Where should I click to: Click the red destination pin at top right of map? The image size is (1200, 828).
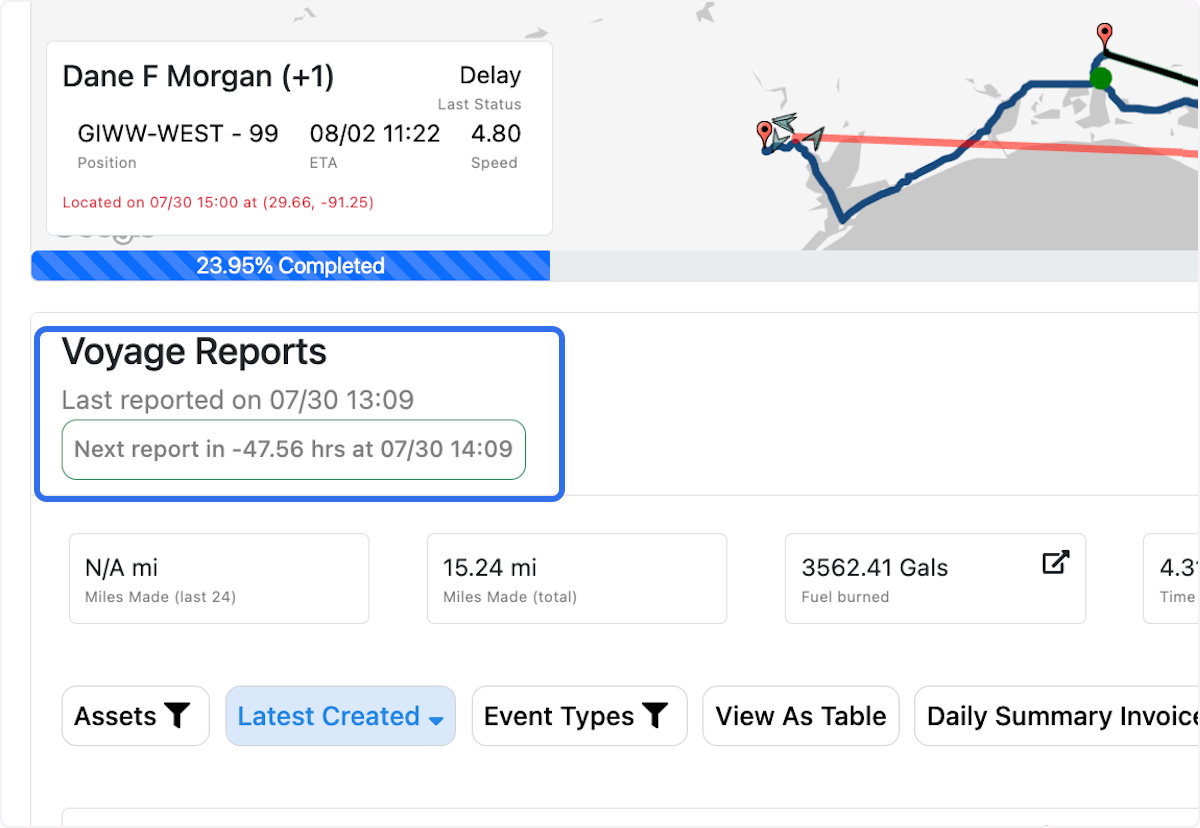coord(1105,33)
